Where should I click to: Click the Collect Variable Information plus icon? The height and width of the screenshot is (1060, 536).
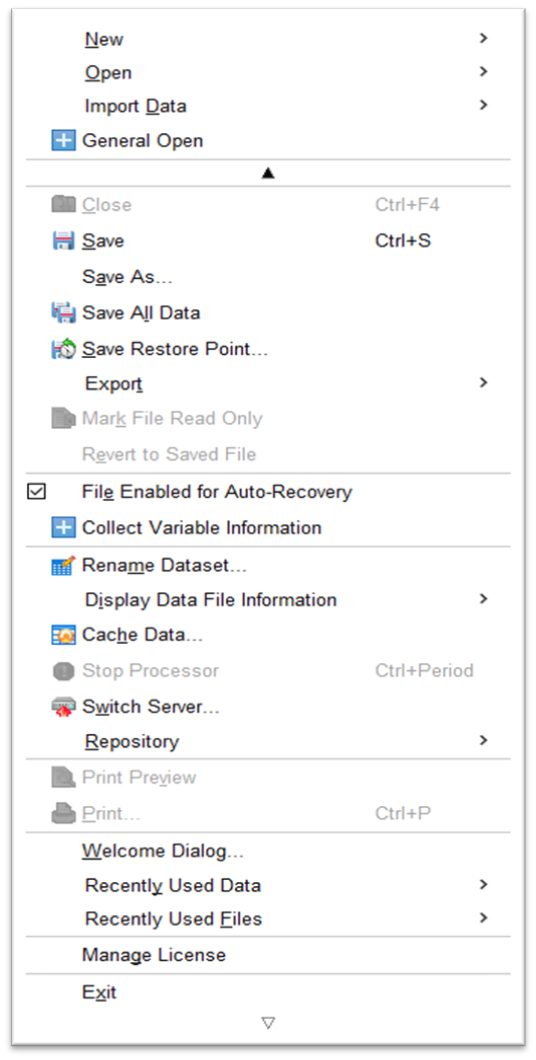tap(64, 528)
